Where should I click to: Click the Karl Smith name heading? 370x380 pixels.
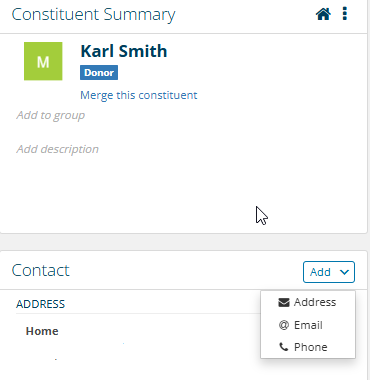[x=124, y=51]
